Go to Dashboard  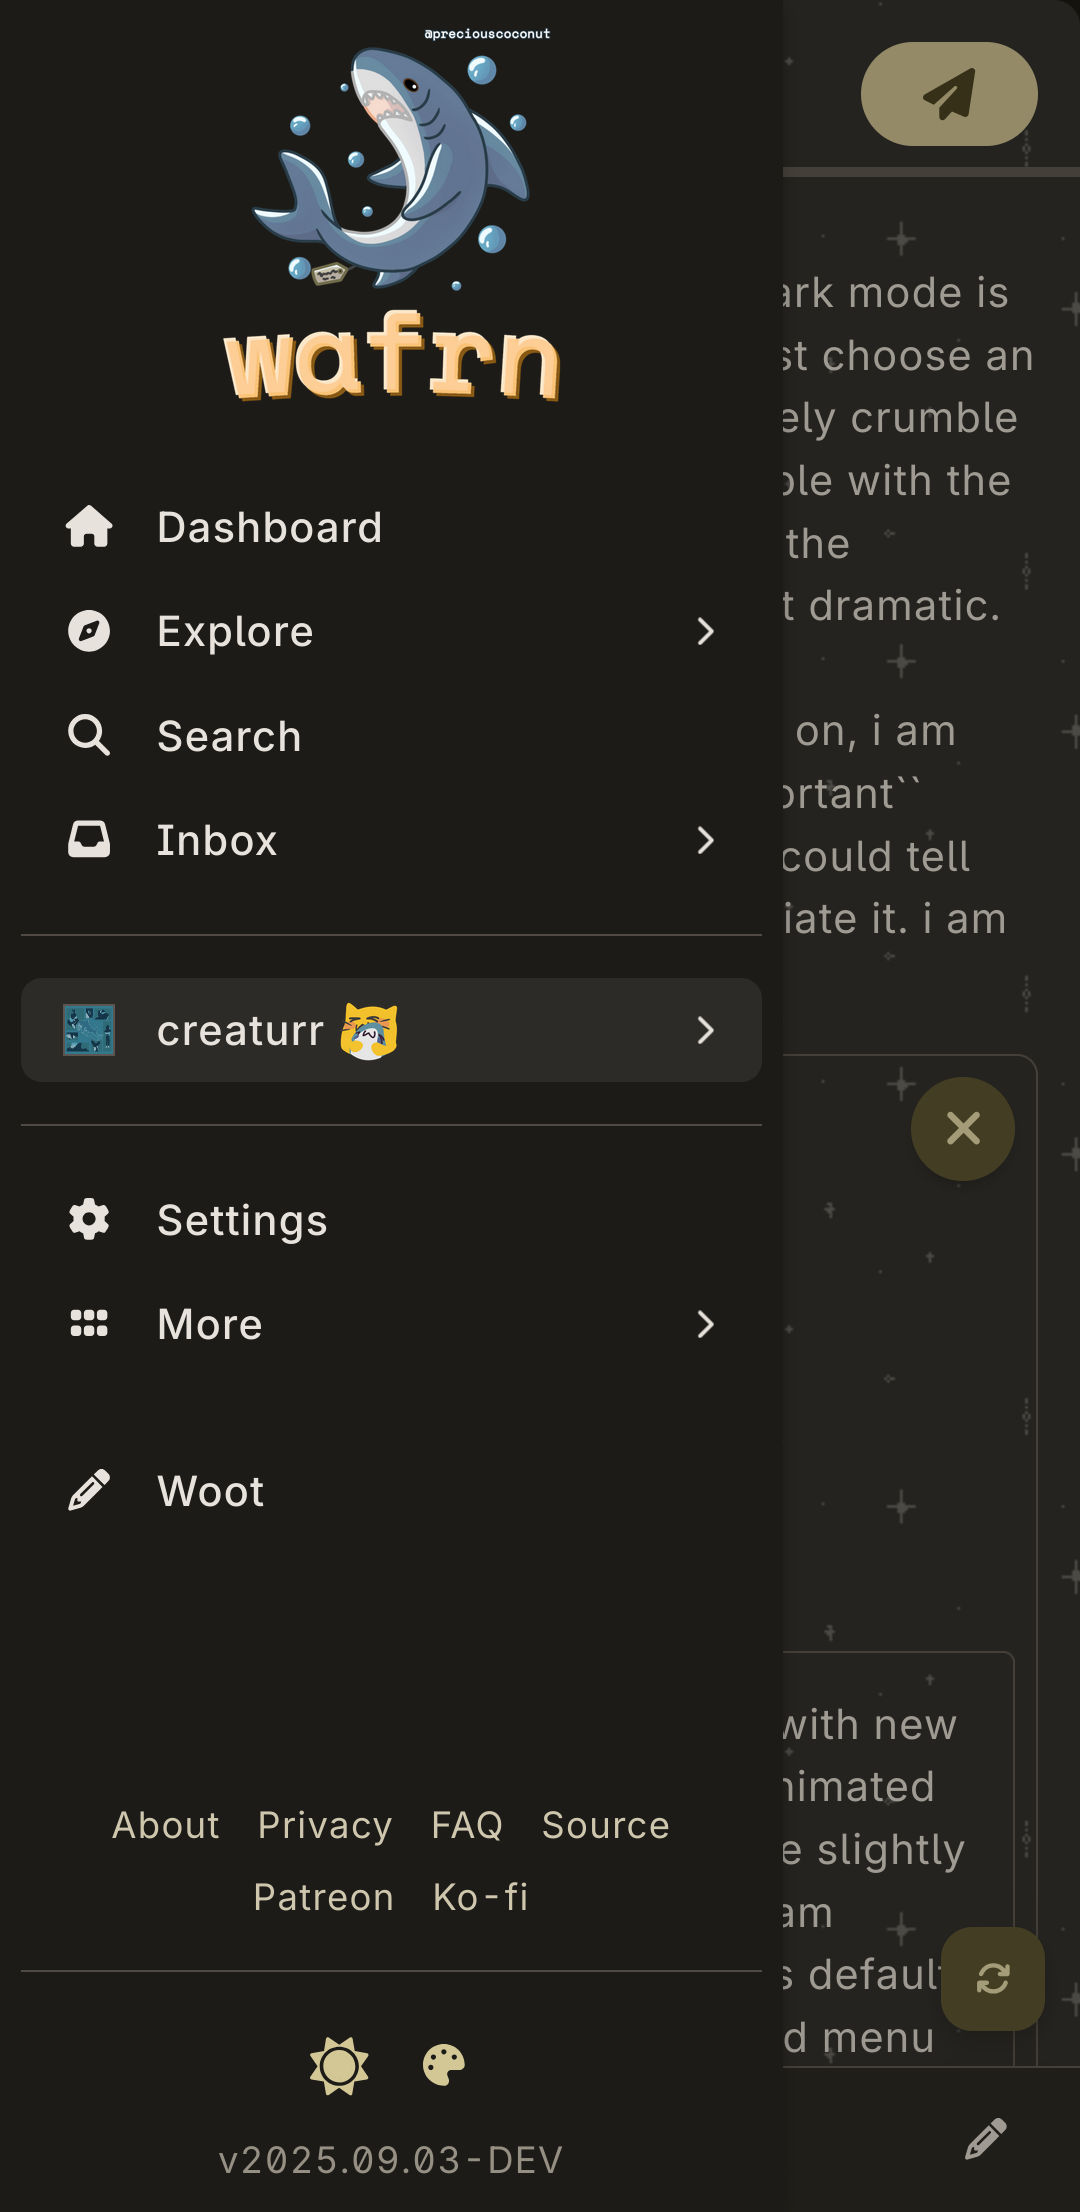[270, 527]
